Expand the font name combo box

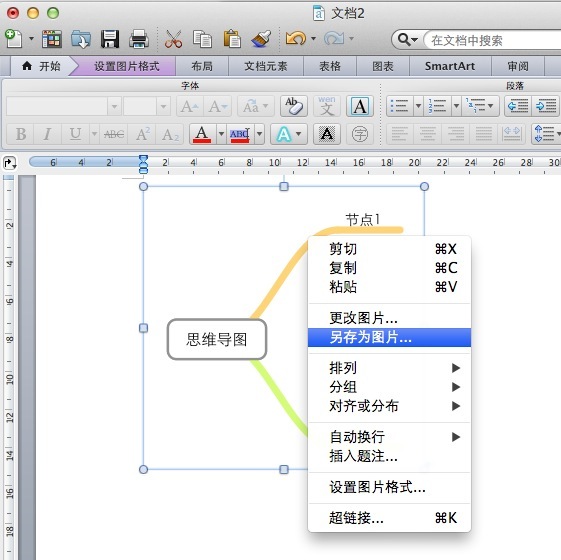point(114,106)
